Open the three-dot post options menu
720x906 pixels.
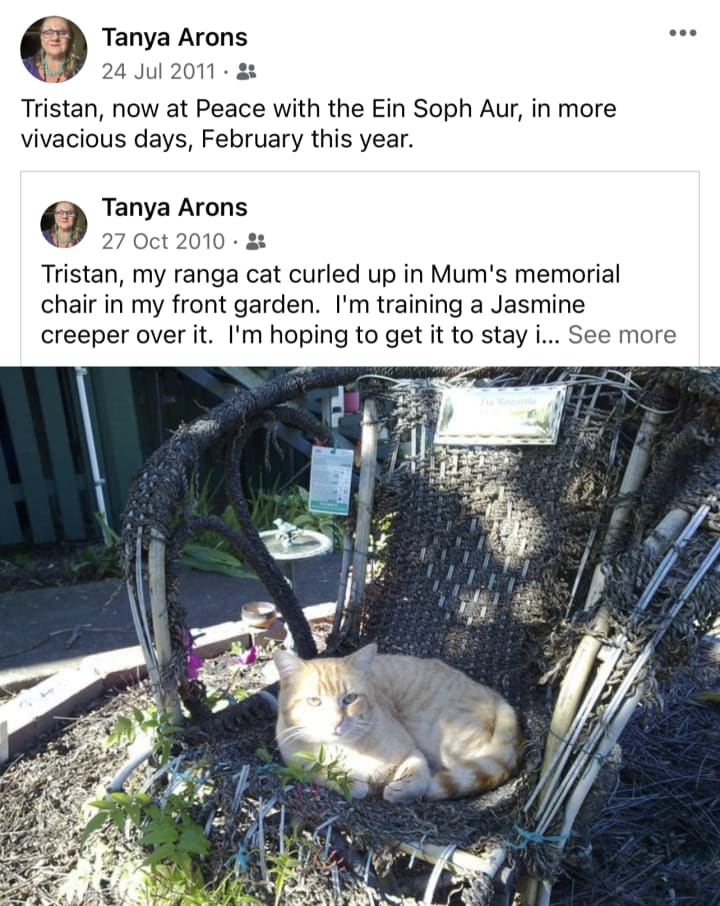[x=682, y=33]
